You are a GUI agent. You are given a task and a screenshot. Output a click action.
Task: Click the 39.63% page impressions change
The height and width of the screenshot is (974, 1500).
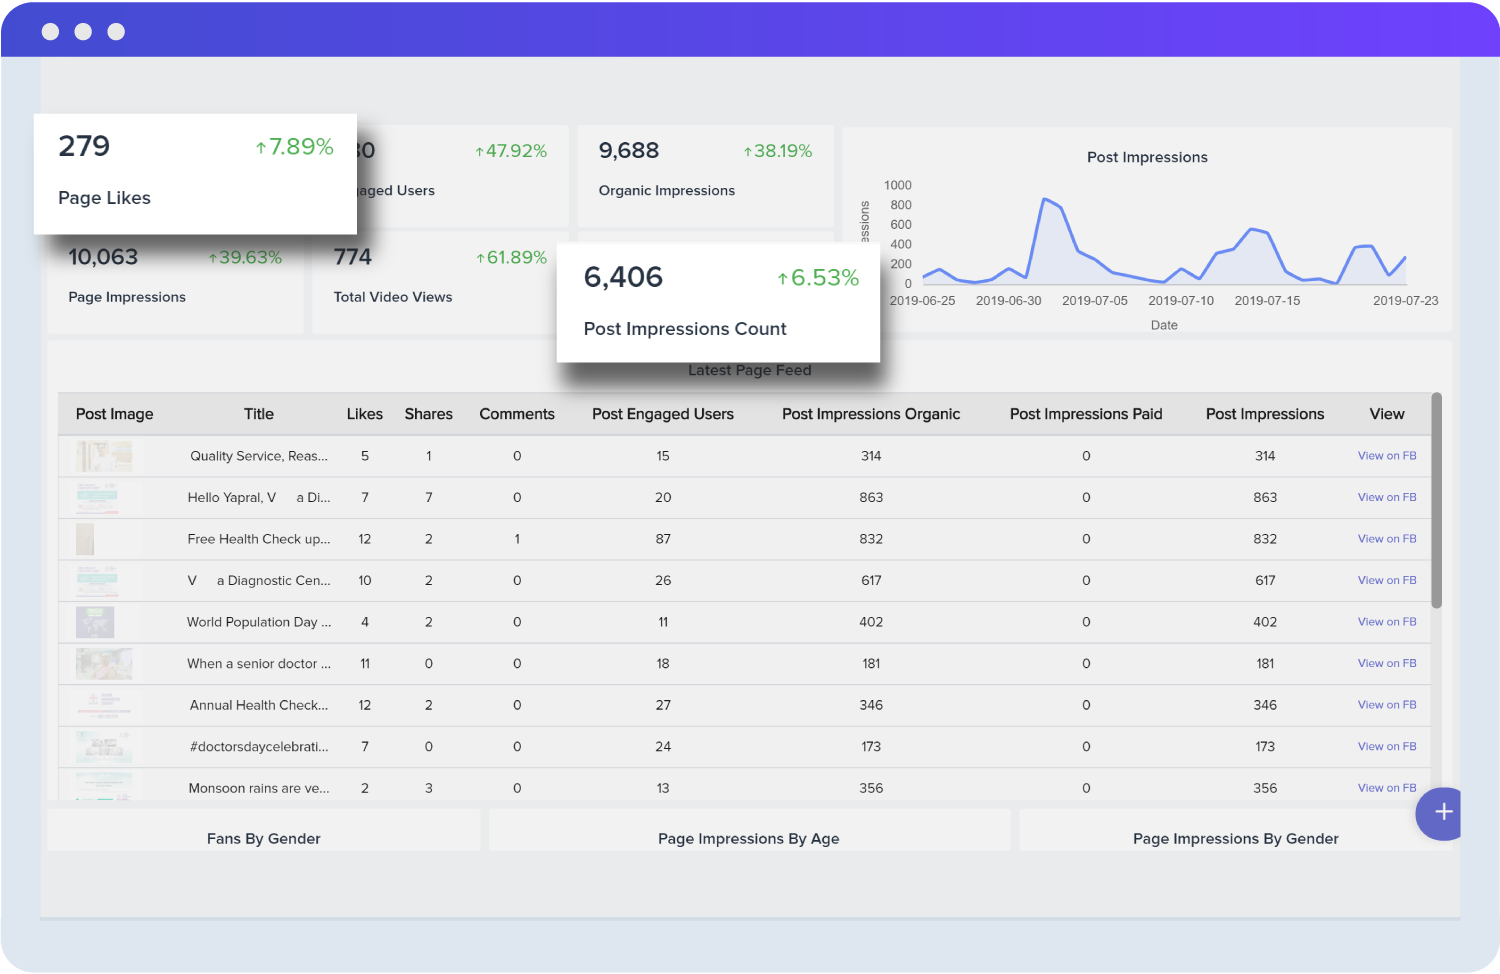245,258
